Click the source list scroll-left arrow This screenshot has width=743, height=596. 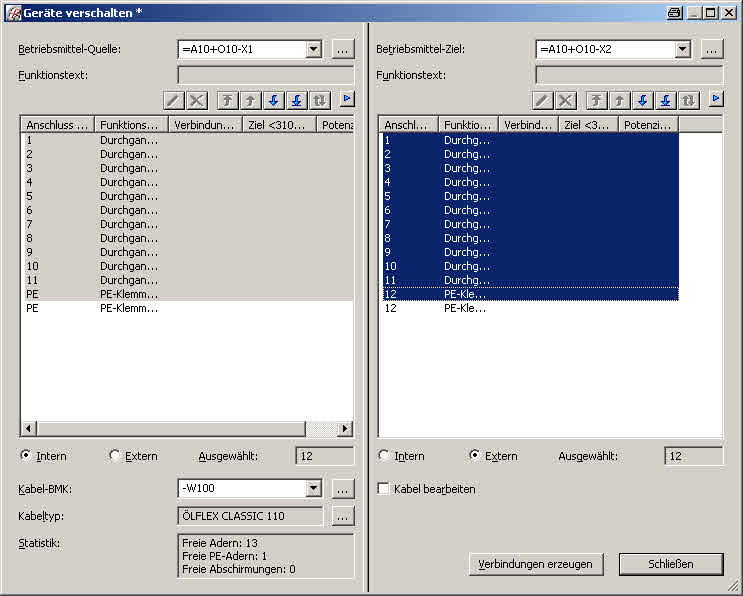tap(29, 429)
